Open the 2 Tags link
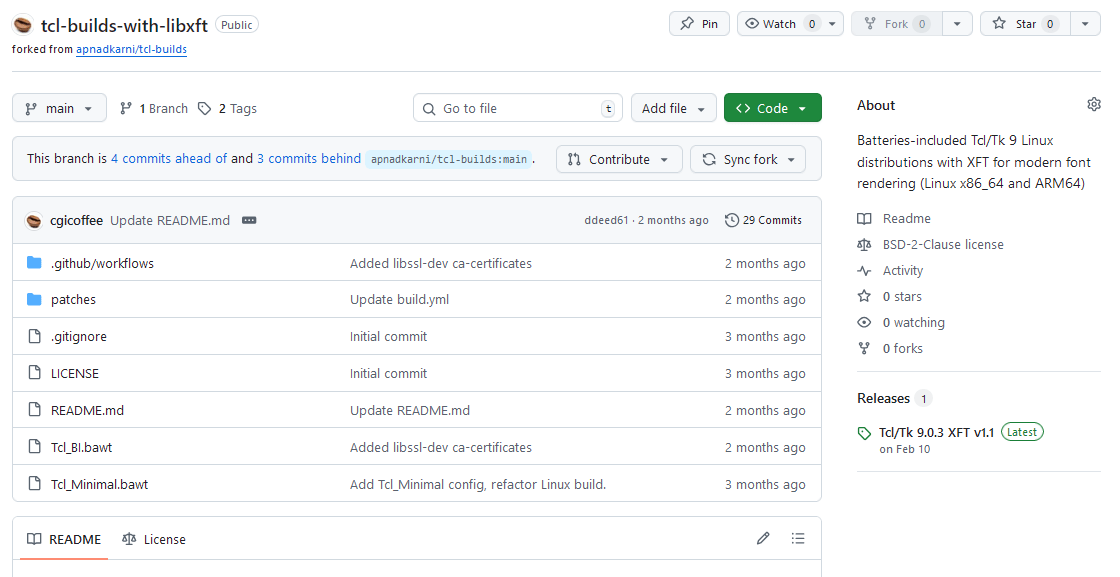Image resolution: width=1120 pixels, height=577 pixels. (x=228, y=108)
